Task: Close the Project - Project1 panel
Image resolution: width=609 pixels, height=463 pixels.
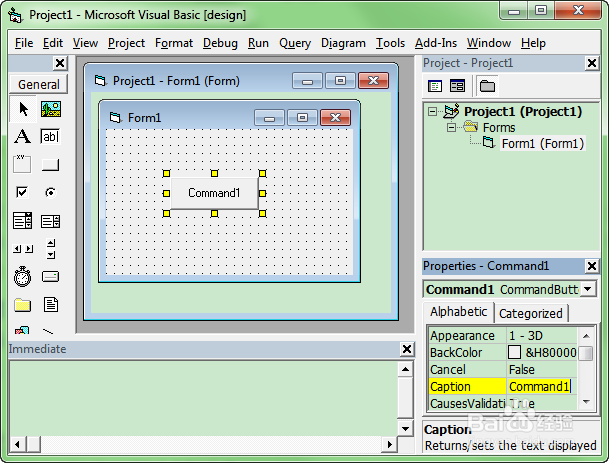Action: click(592, 63)
